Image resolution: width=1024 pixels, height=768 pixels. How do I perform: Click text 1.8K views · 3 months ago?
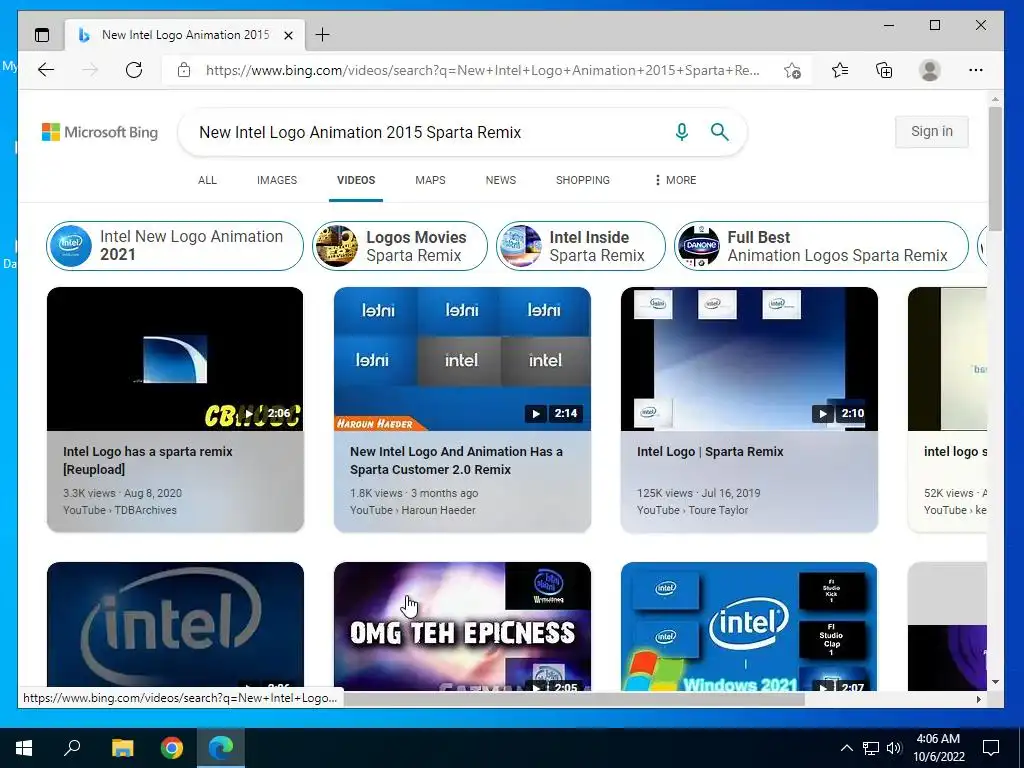point(414,493)
